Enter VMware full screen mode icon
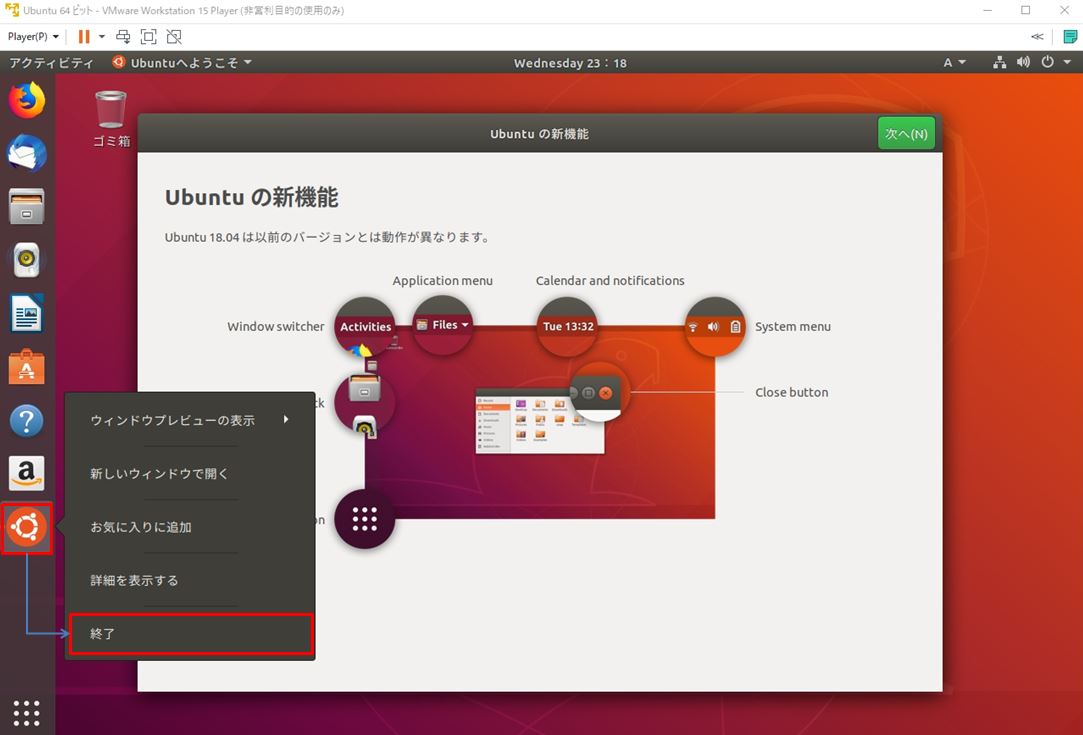The height and width of the screenshot is (735, 1083). pos(148,37)
